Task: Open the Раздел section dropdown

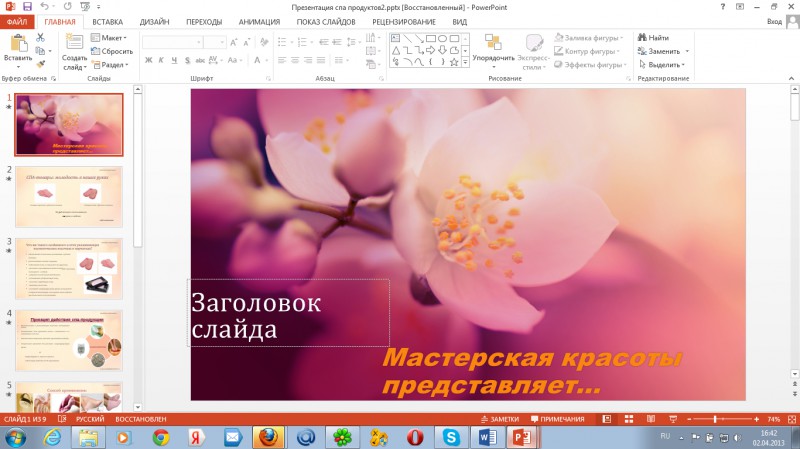Action: pyautogui.click(x=110, y=65)
